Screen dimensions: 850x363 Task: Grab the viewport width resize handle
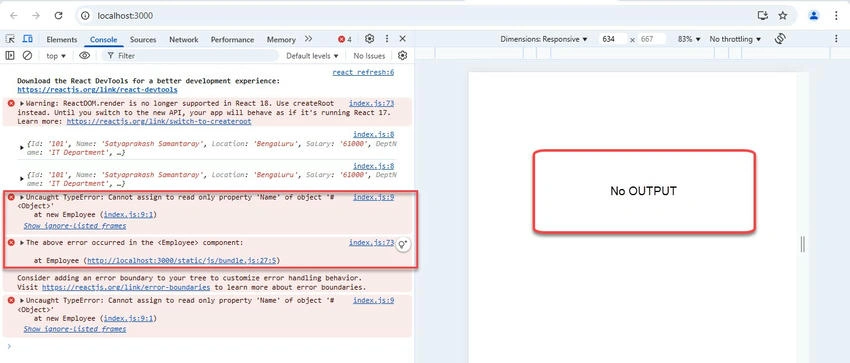(803, 244)
